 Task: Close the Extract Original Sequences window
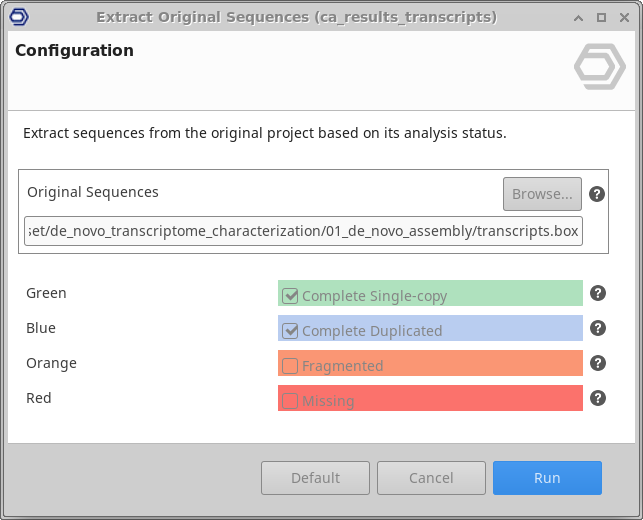623,17
